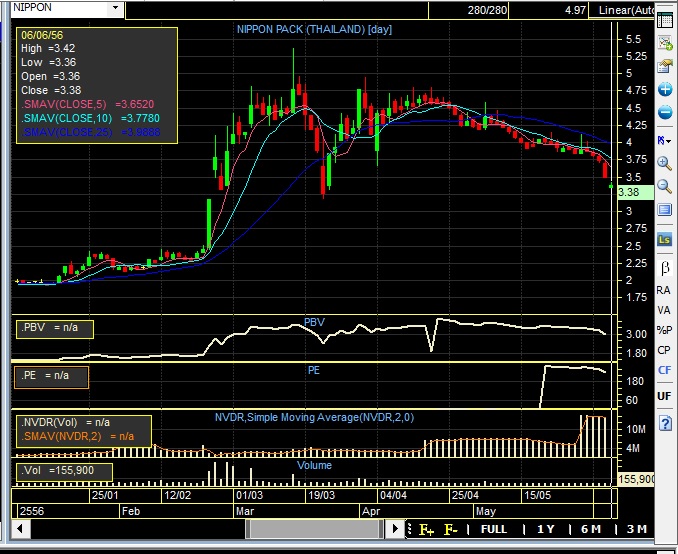
Task: Click the 01/03 date axis label
Action: tap(249, 495)
